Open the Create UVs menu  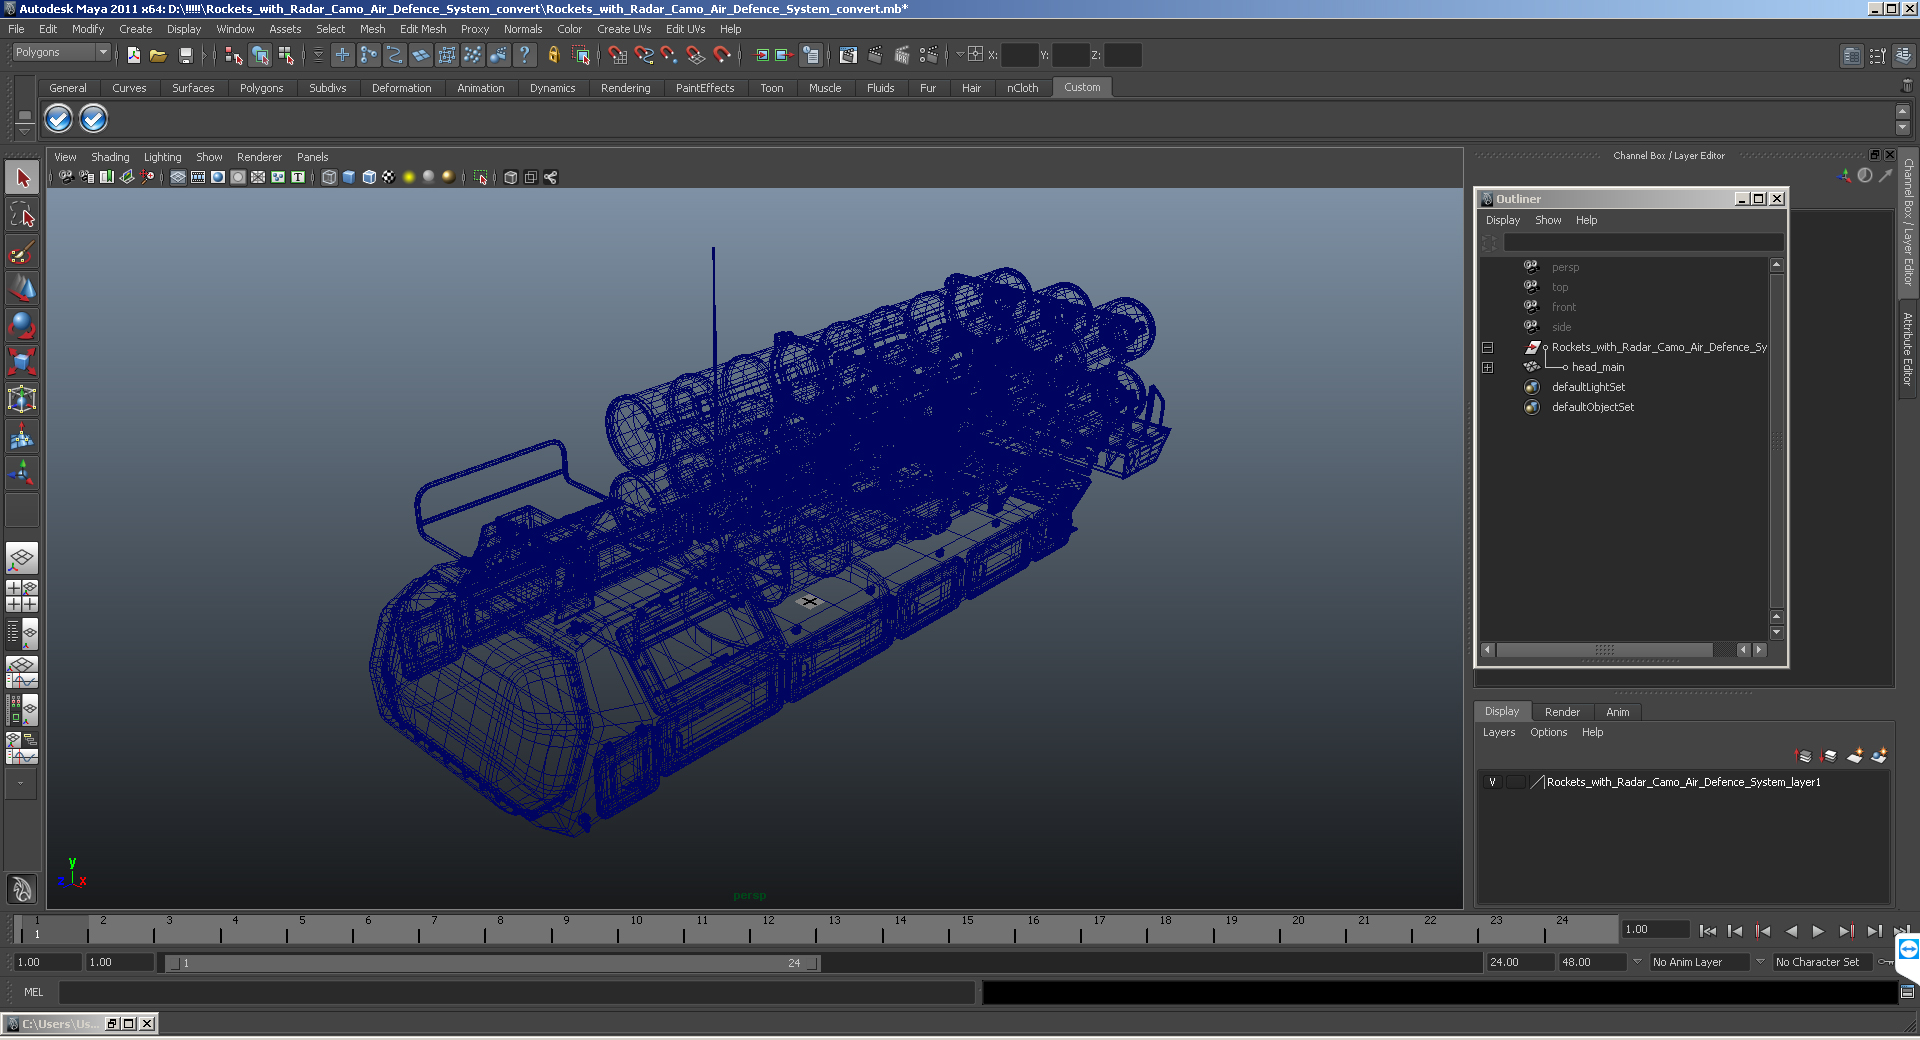point(624,29)
